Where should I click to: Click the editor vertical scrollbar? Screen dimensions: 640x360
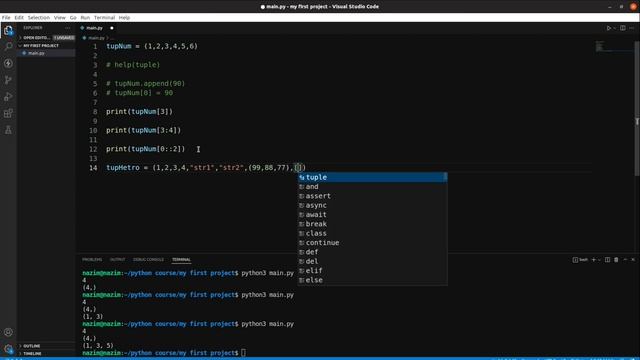(x=637, y=109)
